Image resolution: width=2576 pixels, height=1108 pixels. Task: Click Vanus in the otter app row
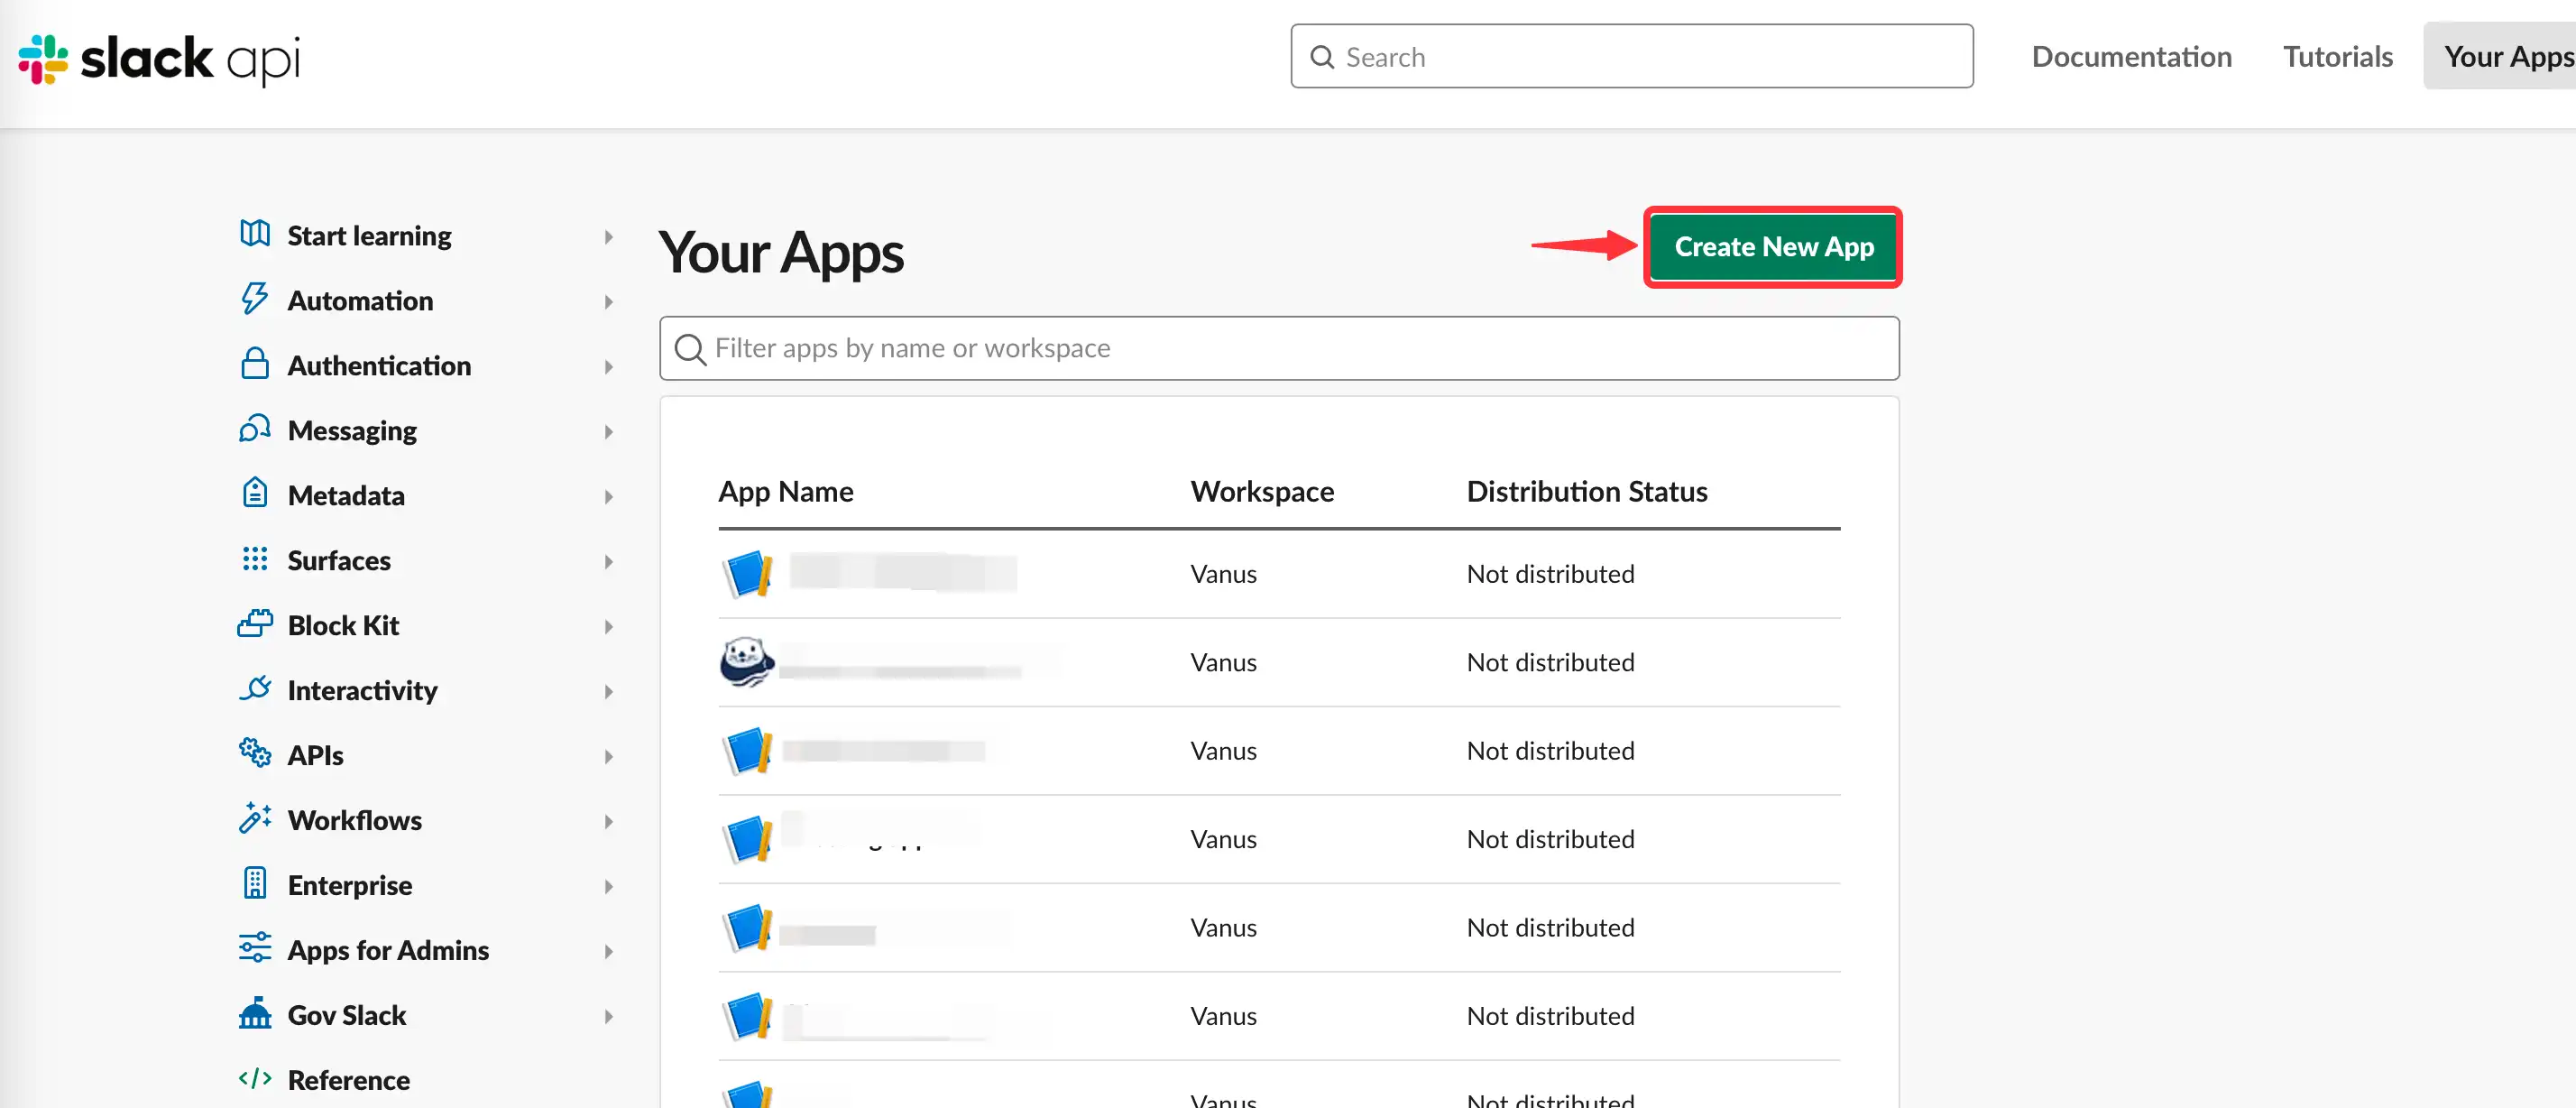[1223, 663]
